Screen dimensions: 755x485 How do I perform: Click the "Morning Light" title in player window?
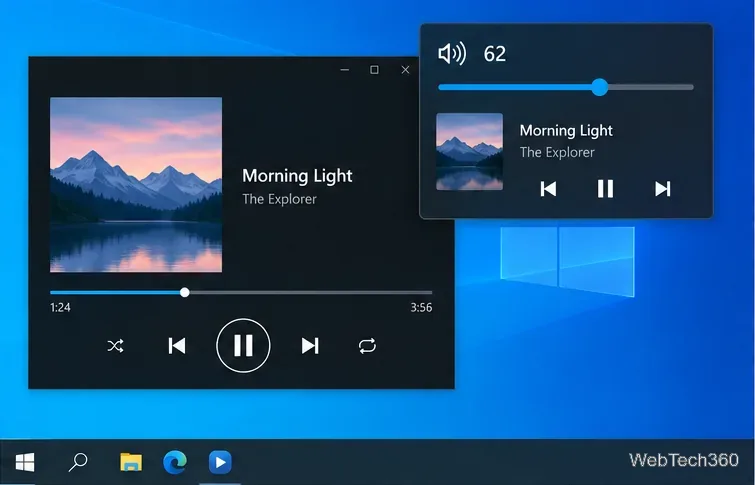(x=297, y=176)
